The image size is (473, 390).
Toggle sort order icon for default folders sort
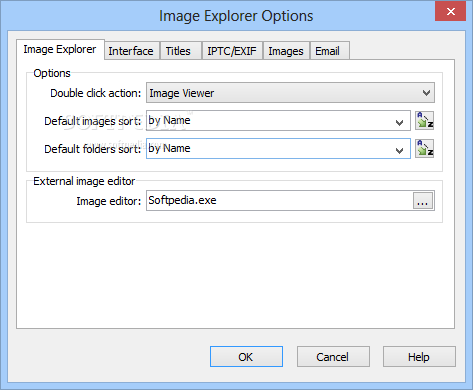pos(424,148)
